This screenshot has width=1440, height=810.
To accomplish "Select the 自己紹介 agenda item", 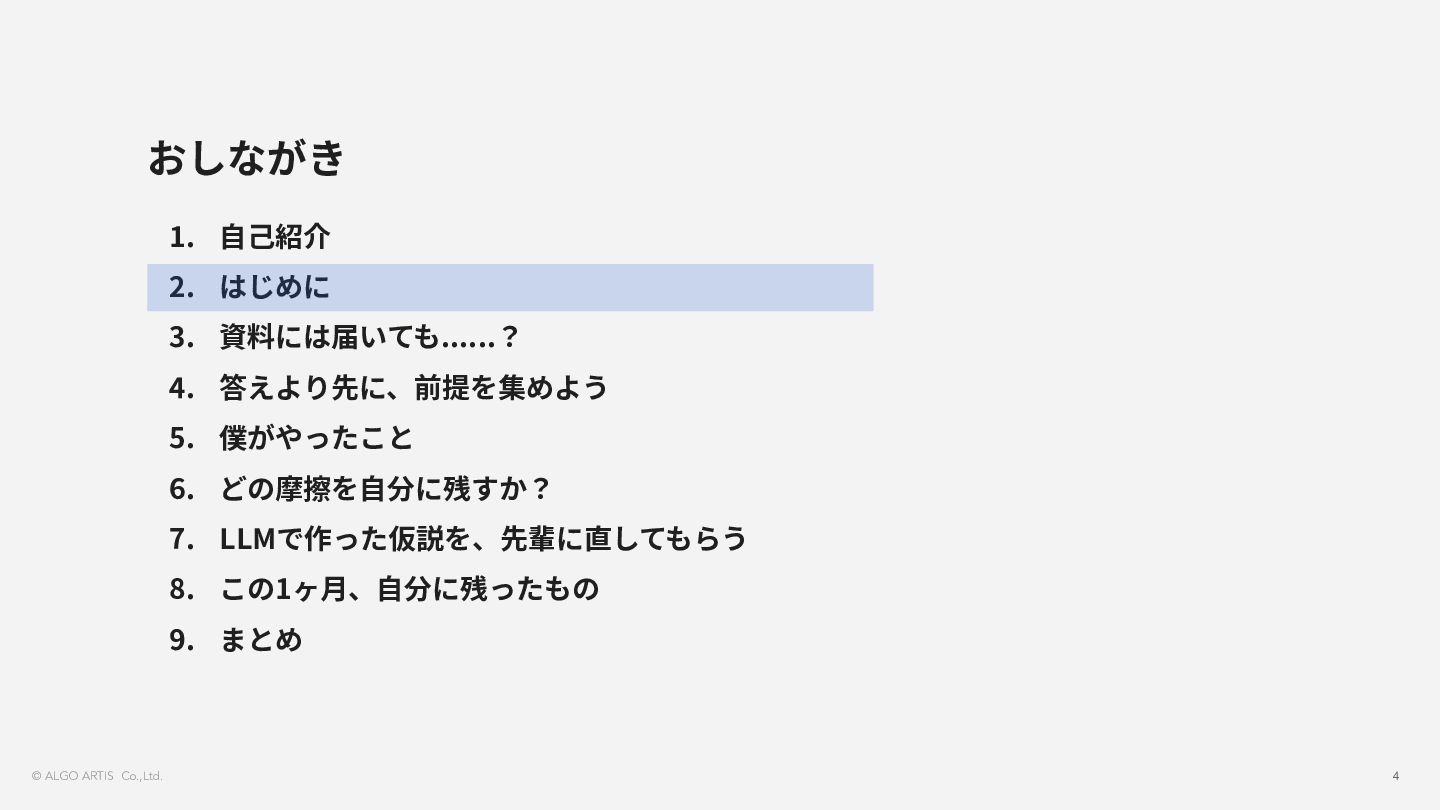I will click(275, 237).
